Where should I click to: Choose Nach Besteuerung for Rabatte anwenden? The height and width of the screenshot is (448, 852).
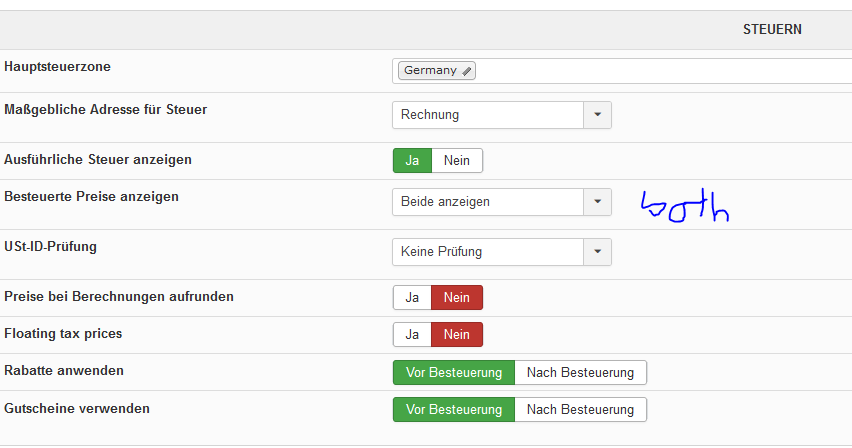point(580,373)
